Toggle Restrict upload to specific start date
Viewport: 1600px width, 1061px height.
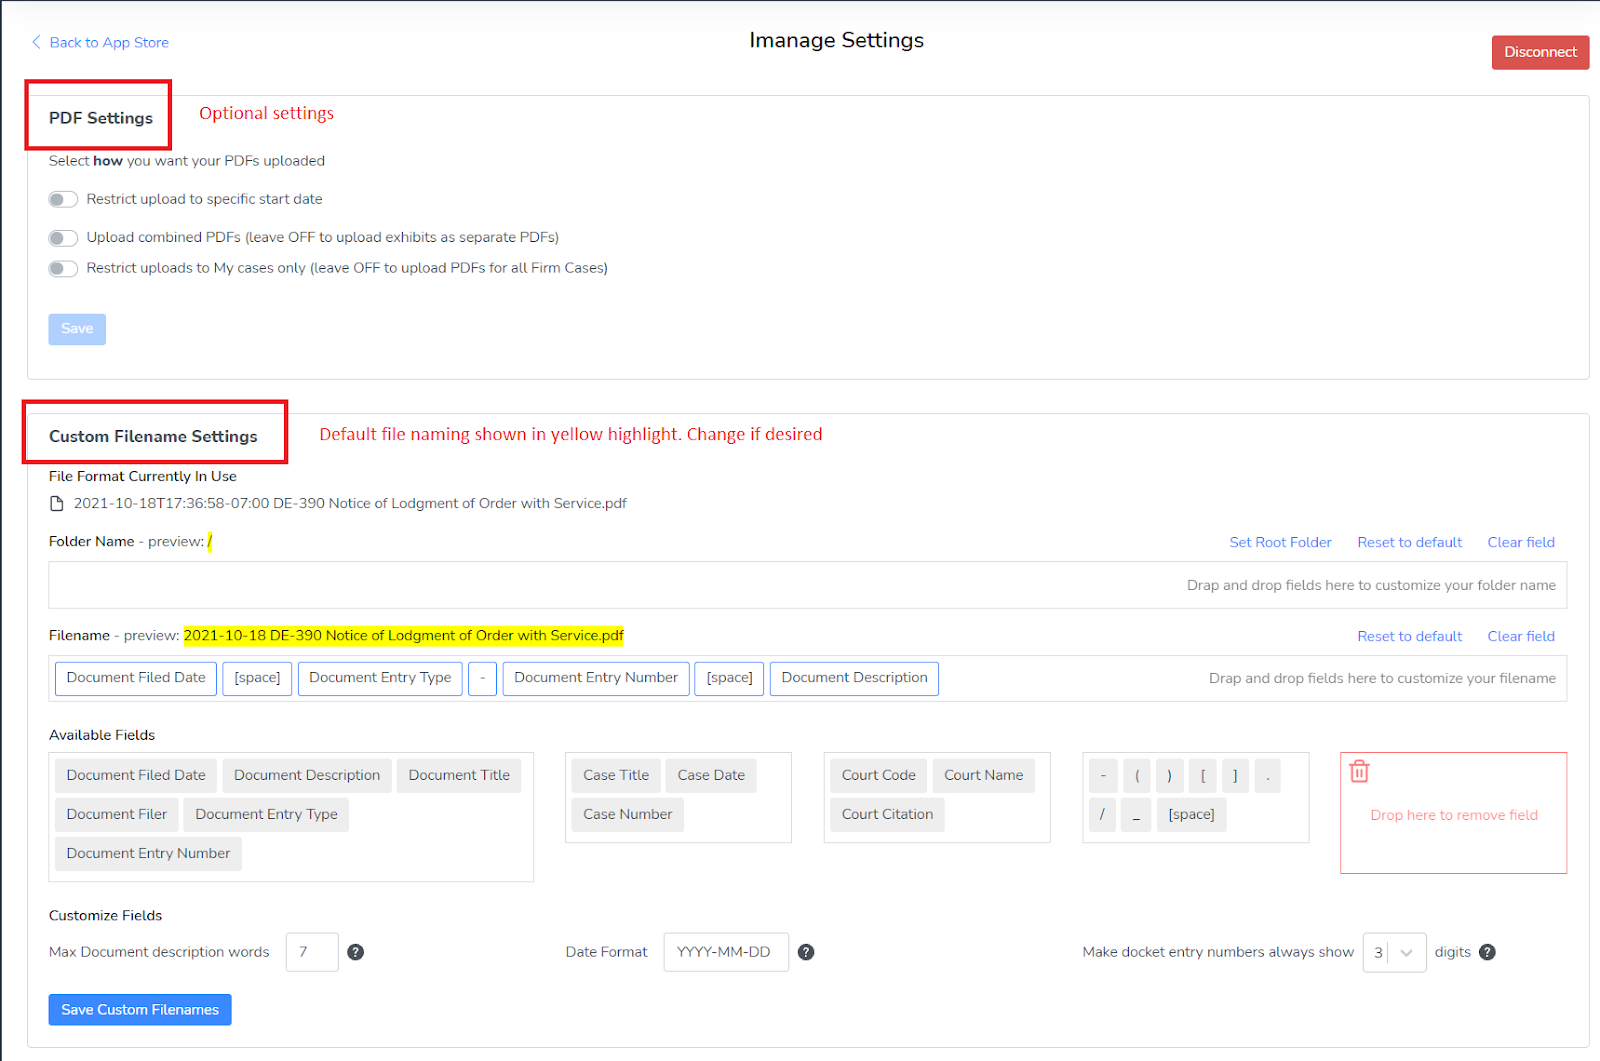[63, 199]
